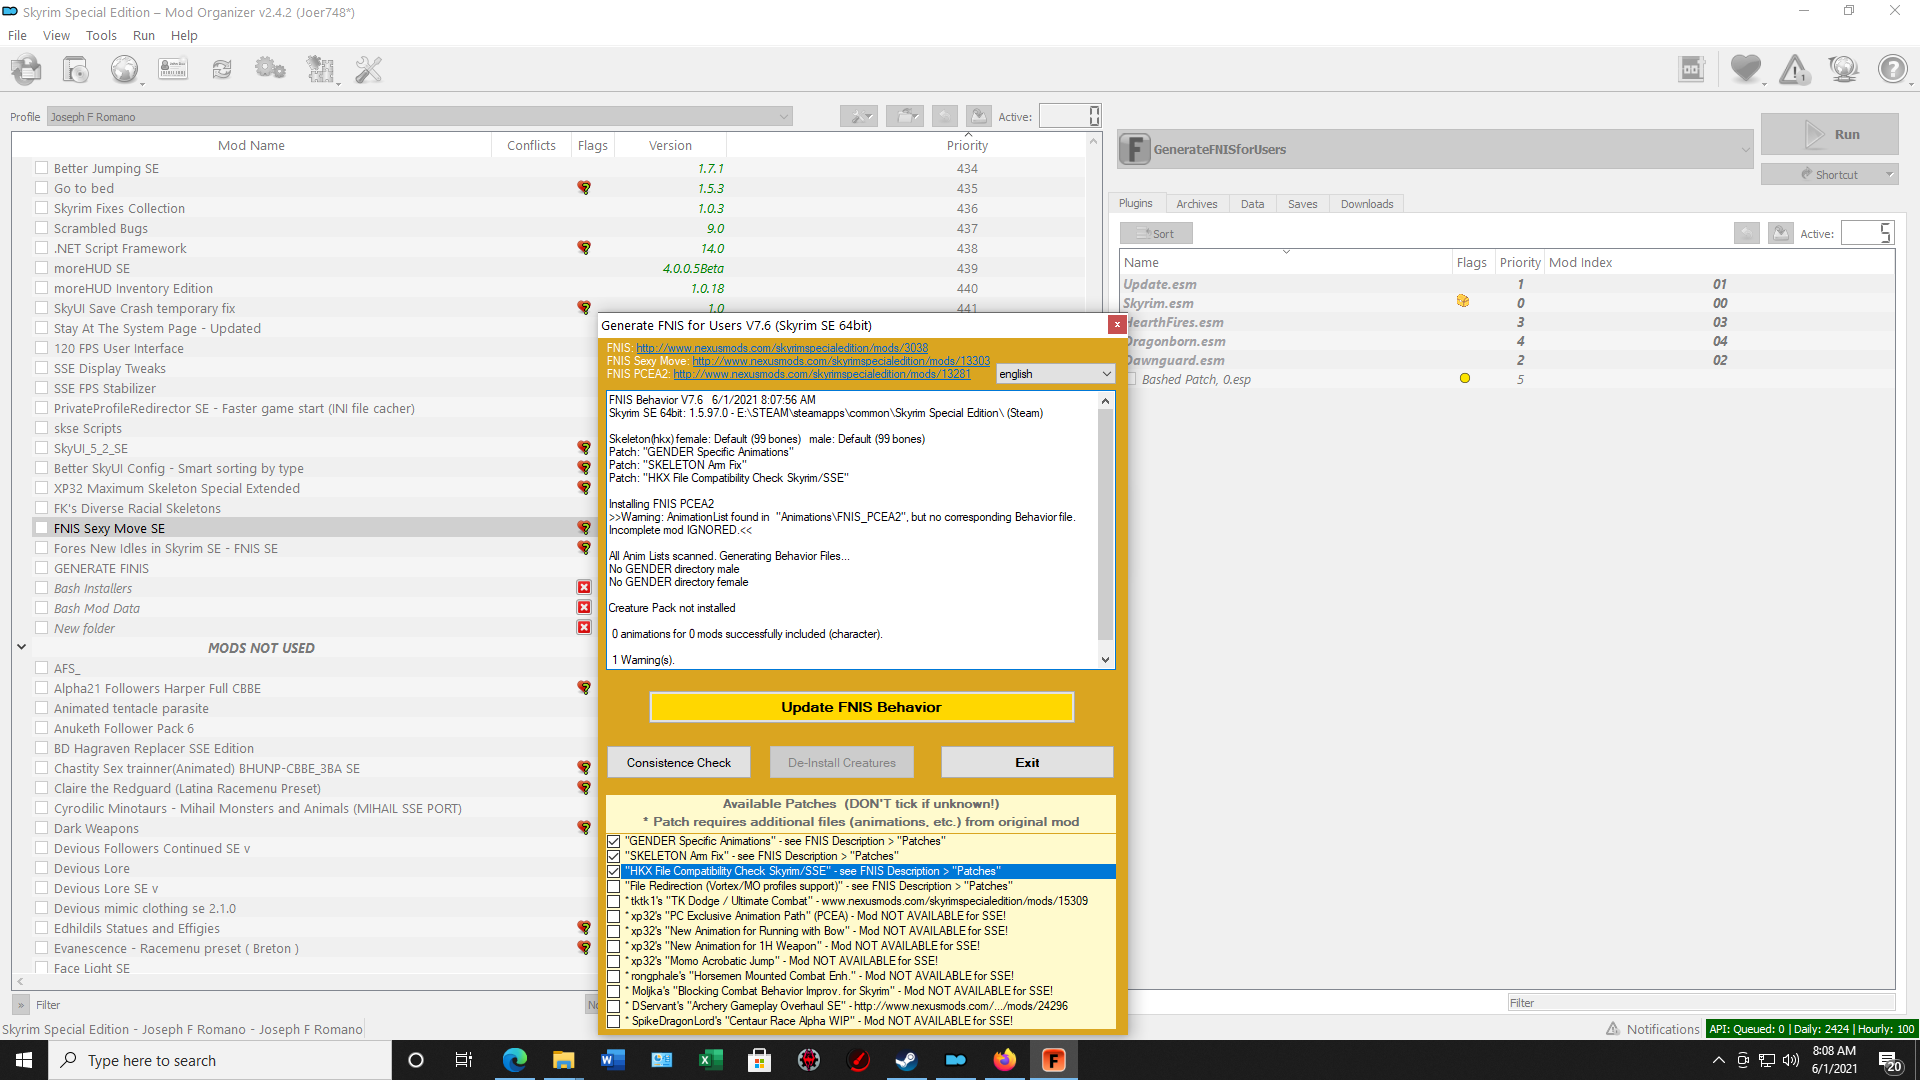Click the Windows taskbar search box
The image size is (1920, 1080).
pos(220,1060)
